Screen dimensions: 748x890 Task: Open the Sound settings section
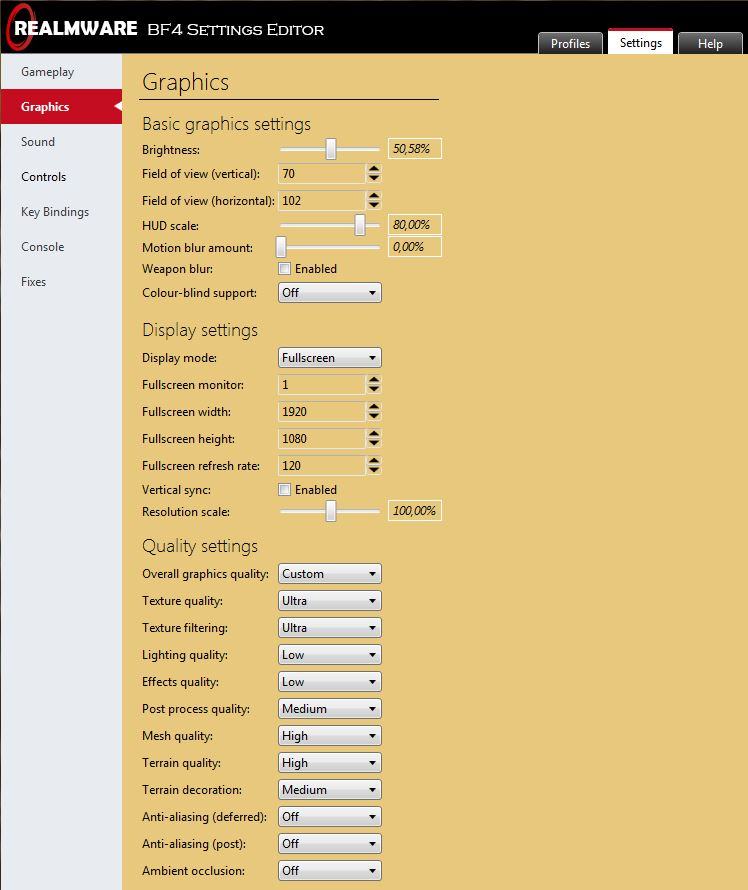click(61, 141)
